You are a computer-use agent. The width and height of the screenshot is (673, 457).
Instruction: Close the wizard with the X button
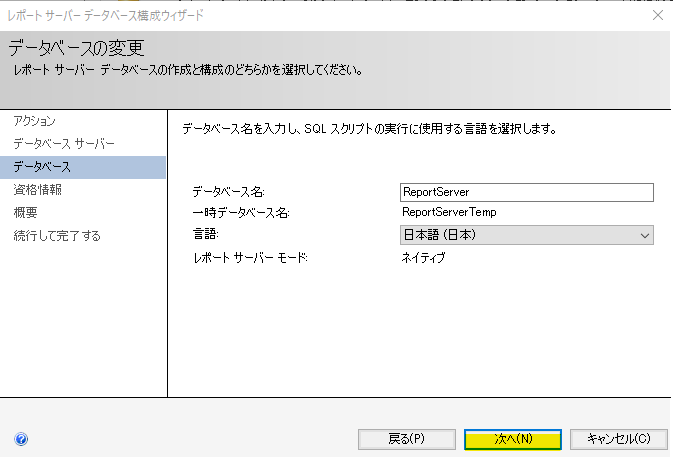[657, 15]
